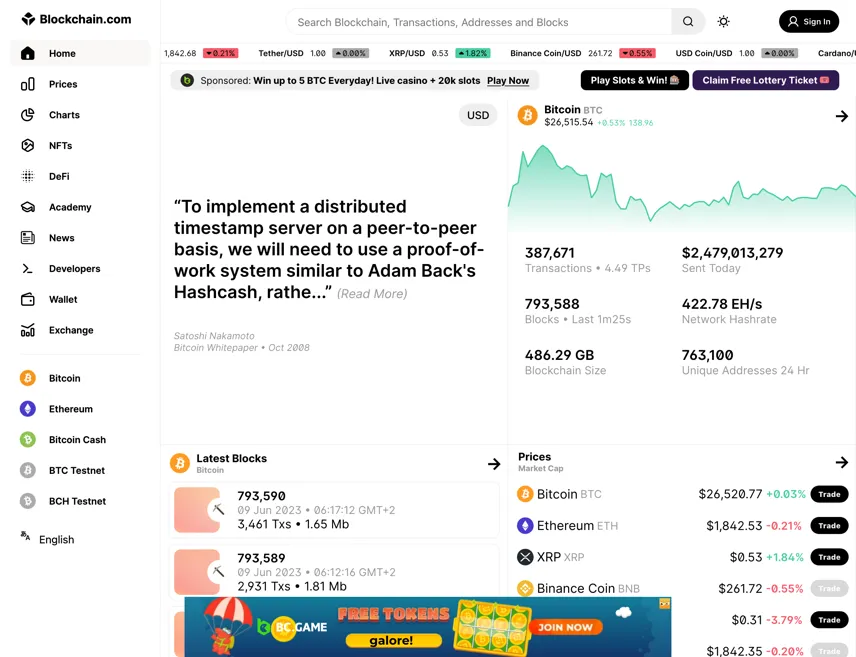Screen dimensions: 856x657
Task: Open the Charts pie icon
Action: (28, 115)
